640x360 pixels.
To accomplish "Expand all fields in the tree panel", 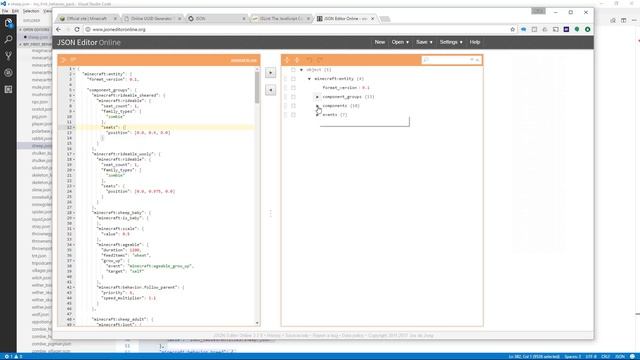I will coord(287,60).
